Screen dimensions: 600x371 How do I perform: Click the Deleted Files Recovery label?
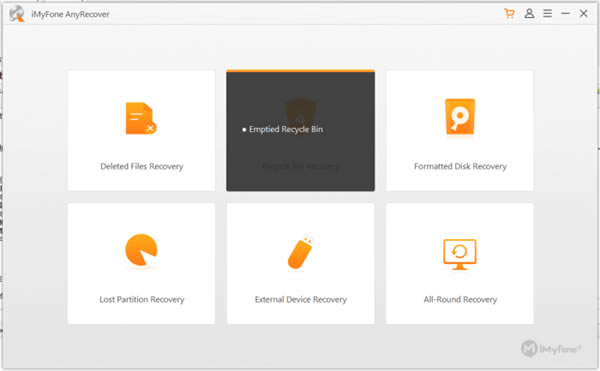[142, 166]
